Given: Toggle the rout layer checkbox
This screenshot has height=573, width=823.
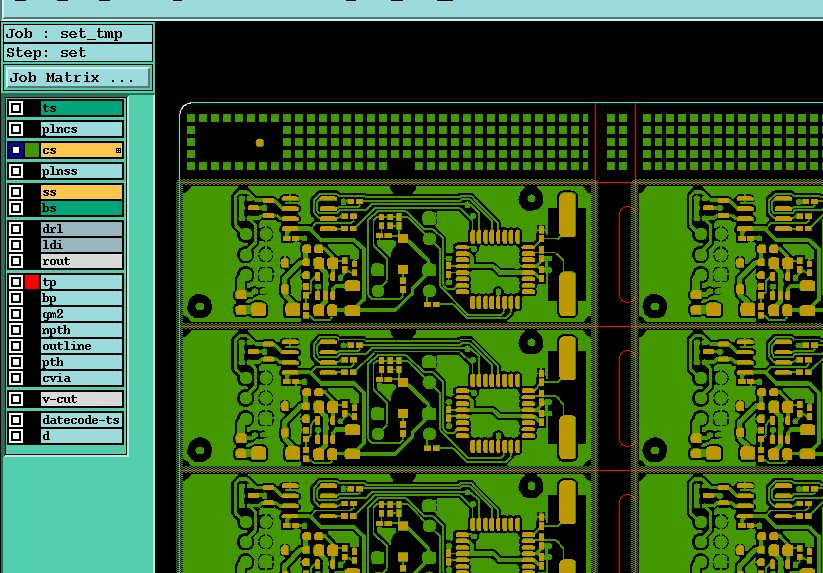Looking at the screenshot, I should 16,261.
